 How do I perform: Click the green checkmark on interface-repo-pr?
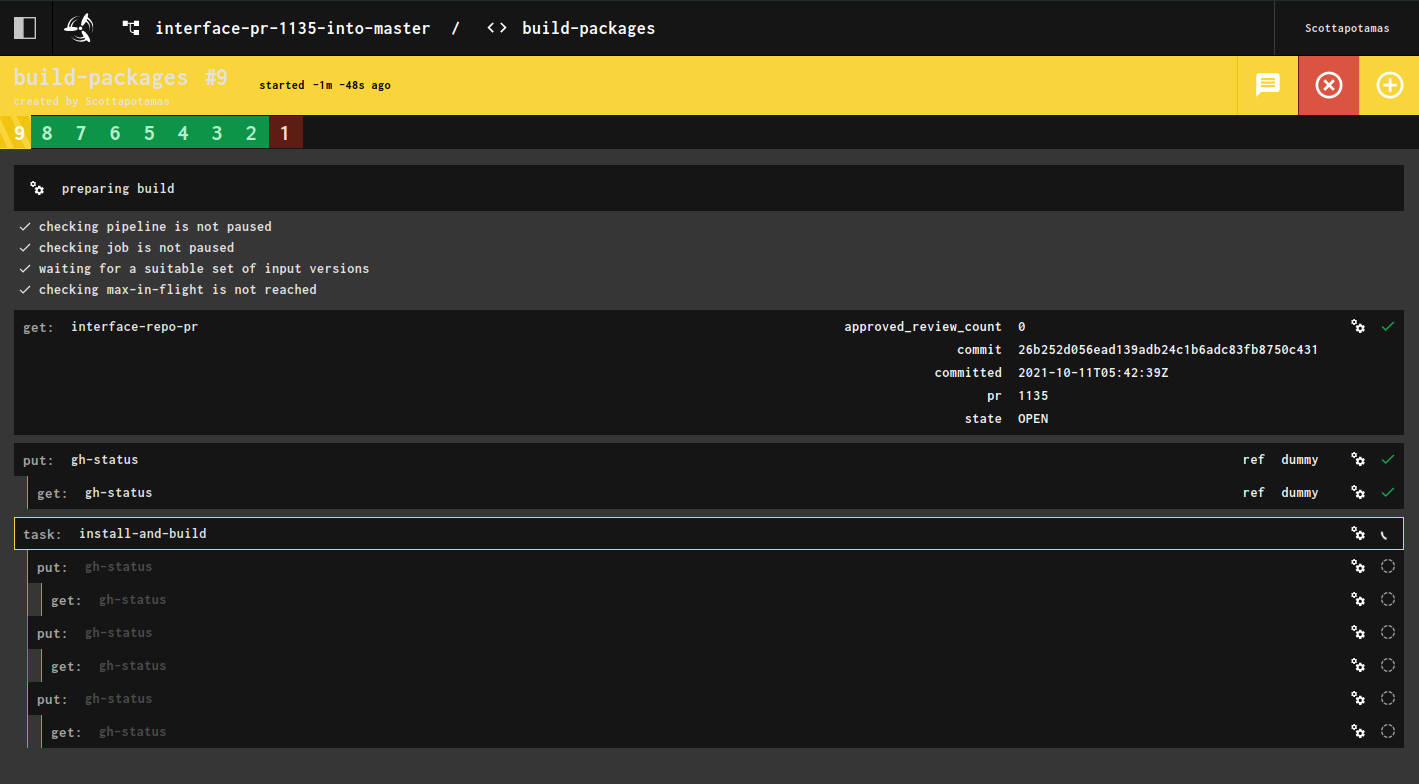1388,326
